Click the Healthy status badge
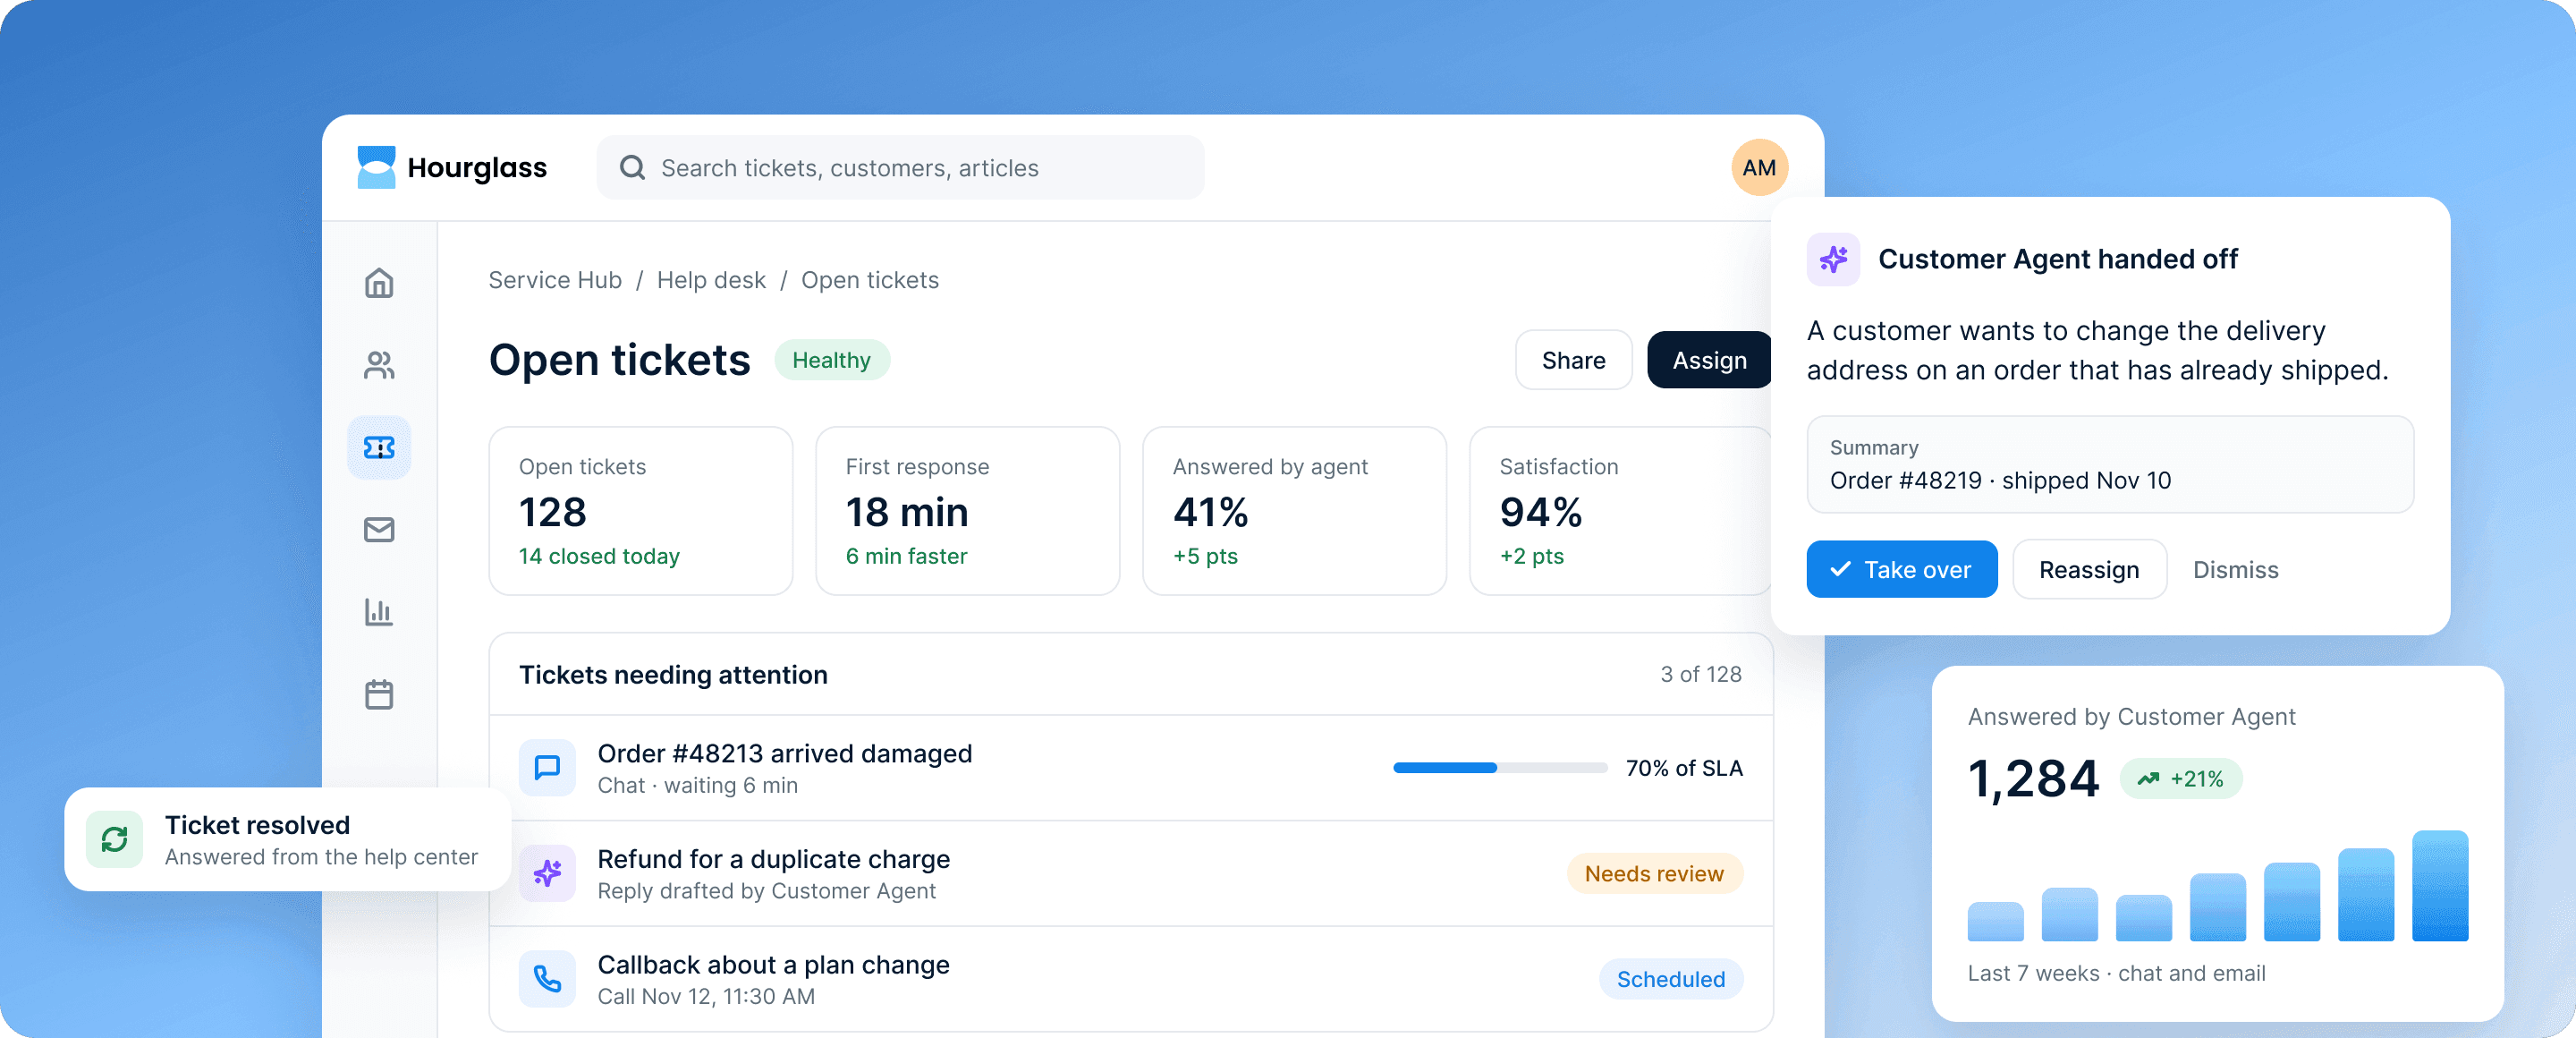This screenshot has height=1038, width=2576. 831,360
